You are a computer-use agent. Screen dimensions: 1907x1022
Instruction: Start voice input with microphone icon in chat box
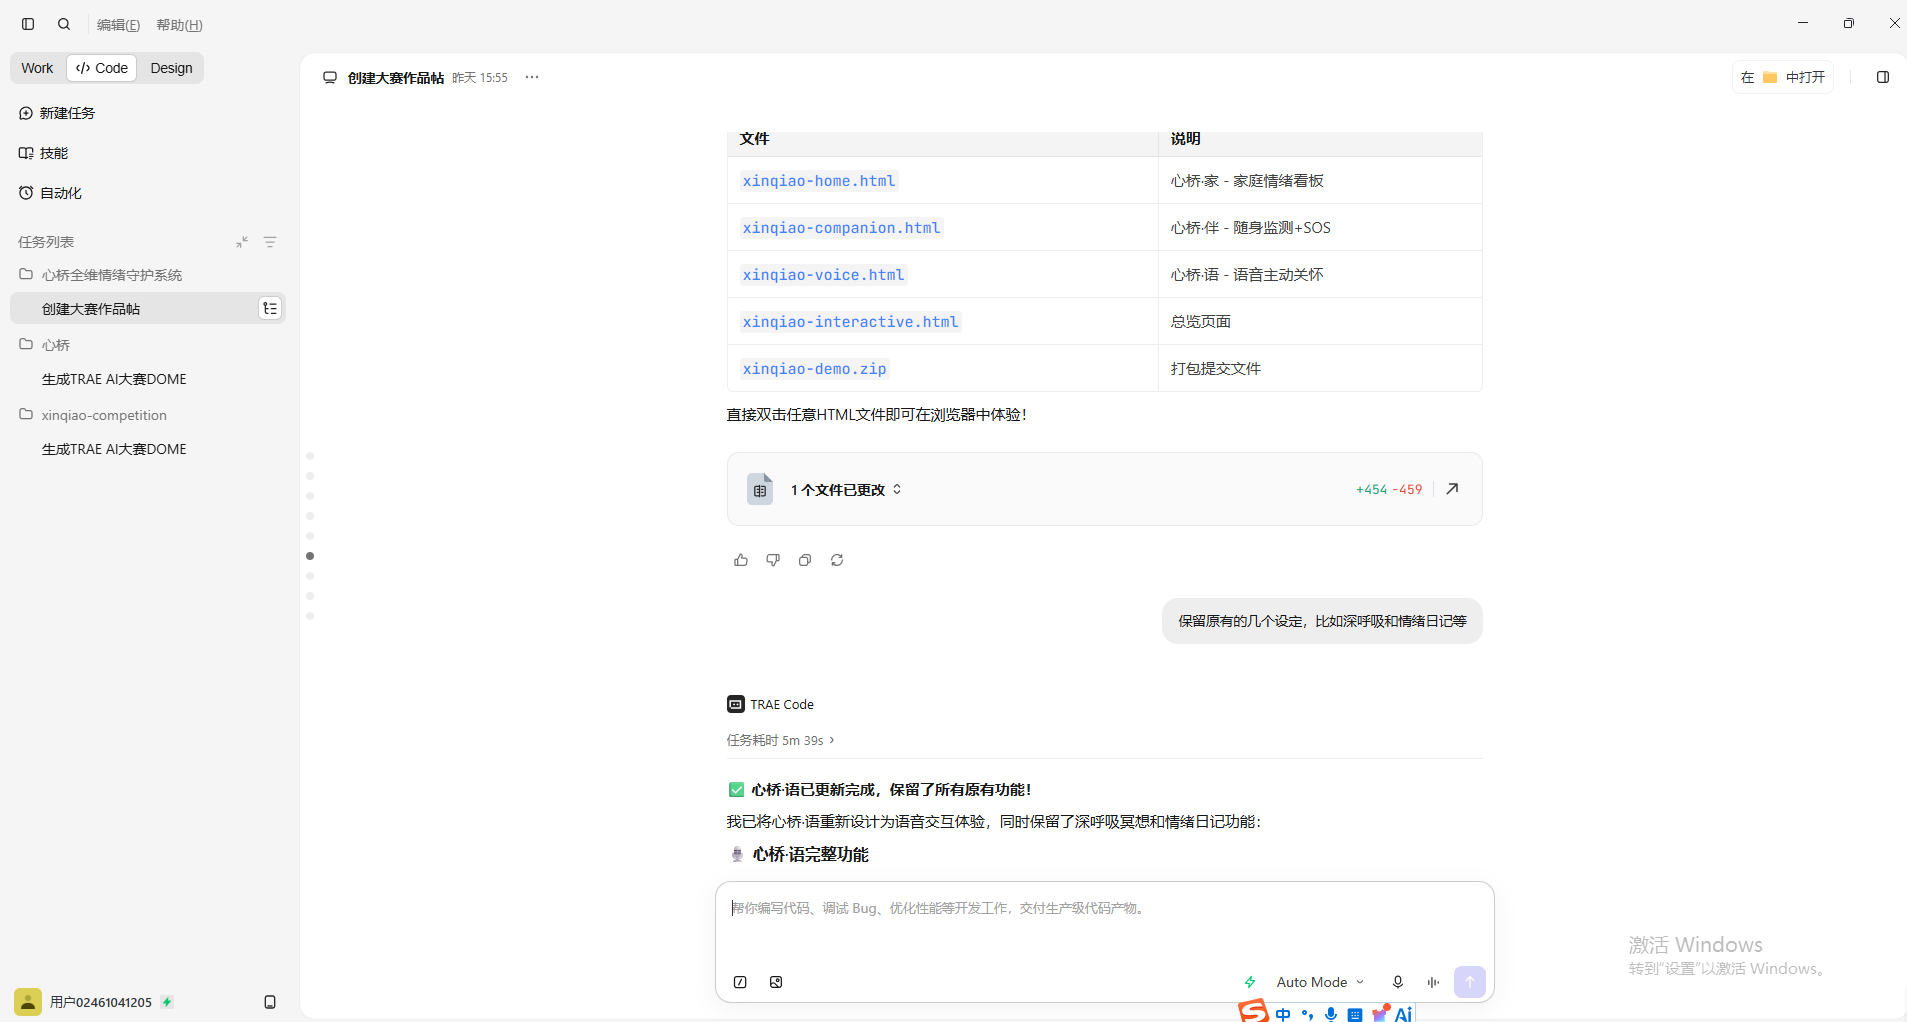pos(1398,982)
